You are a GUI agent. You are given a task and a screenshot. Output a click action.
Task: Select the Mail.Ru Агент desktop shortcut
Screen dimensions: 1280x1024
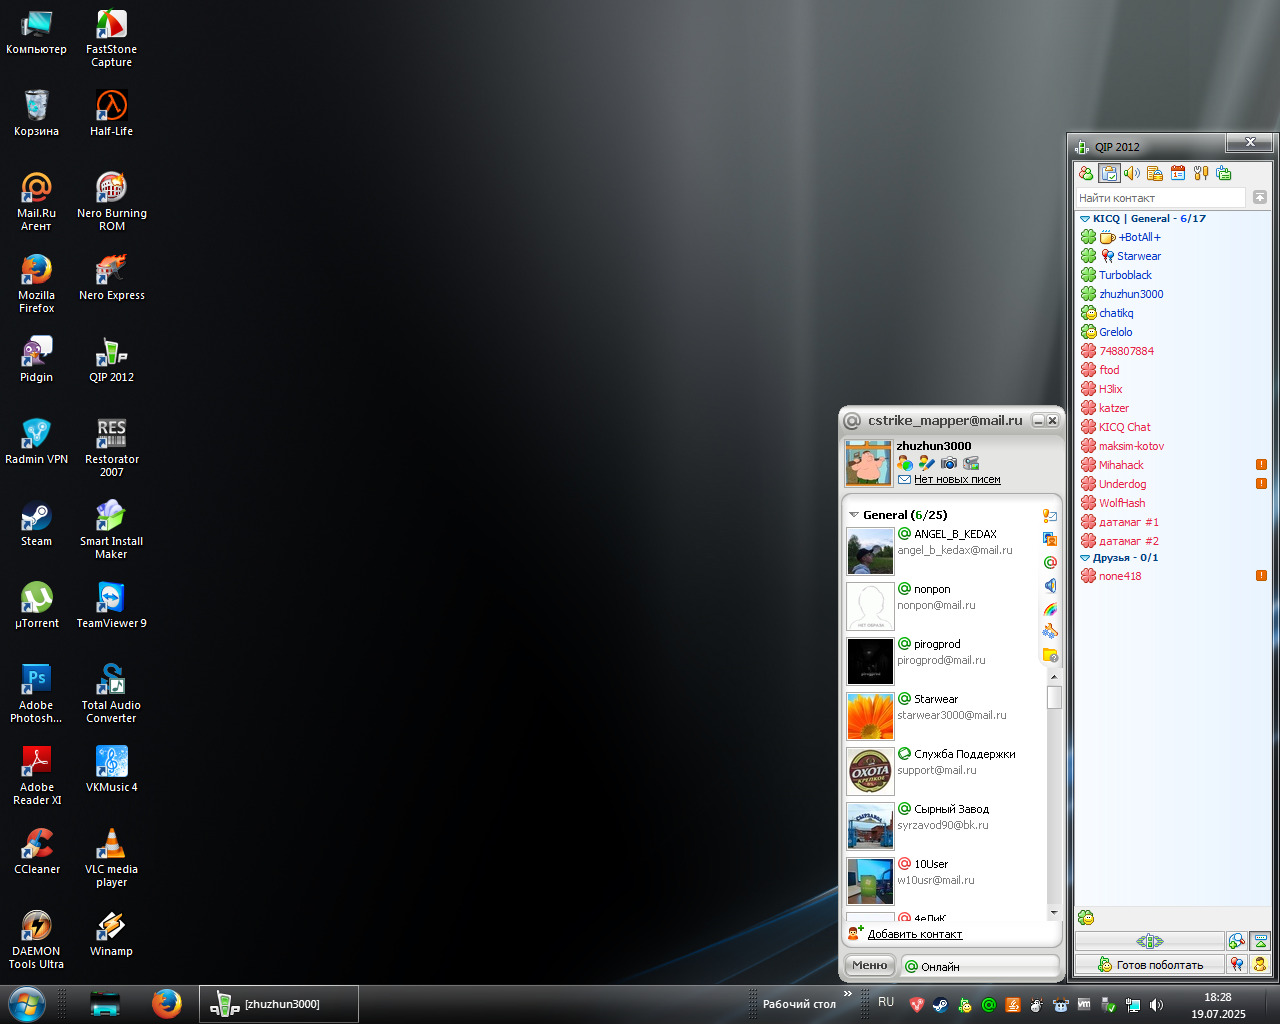[x=36, y=202]
